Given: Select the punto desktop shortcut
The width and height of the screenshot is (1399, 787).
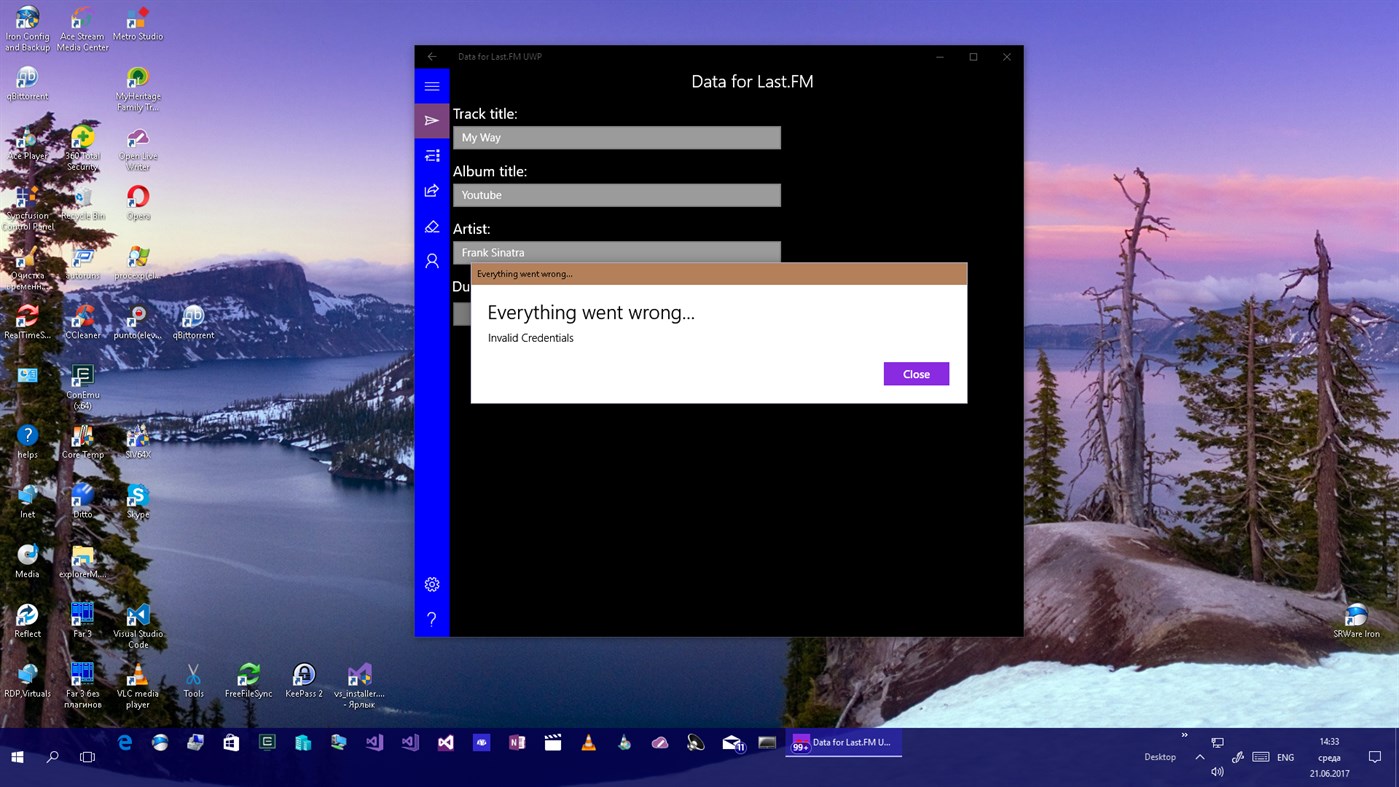Looking at the screenshot, I should (x=138, y=323).
